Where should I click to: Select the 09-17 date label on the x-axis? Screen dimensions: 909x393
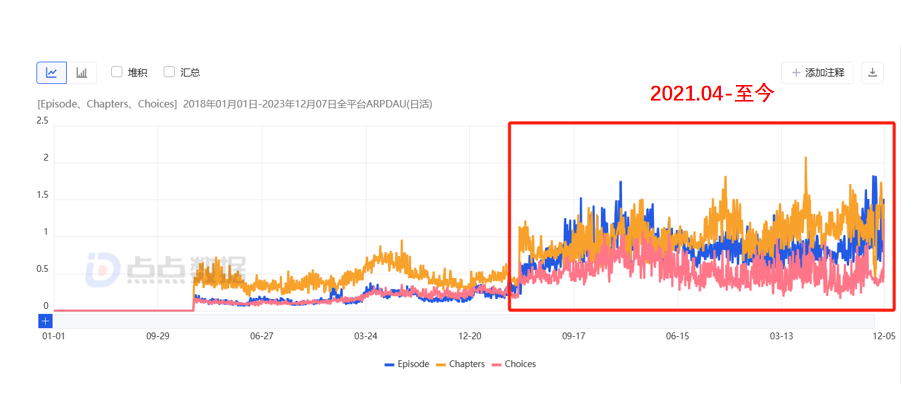573,336
